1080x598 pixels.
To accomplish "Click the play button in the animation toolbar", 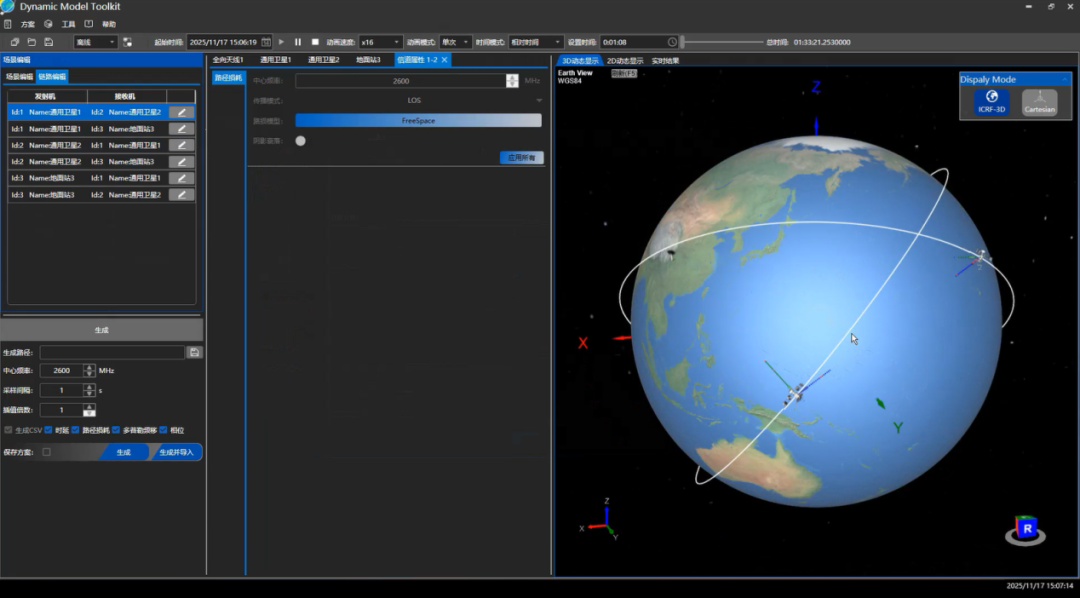I will pyautogui.click(x=281, y=42).
